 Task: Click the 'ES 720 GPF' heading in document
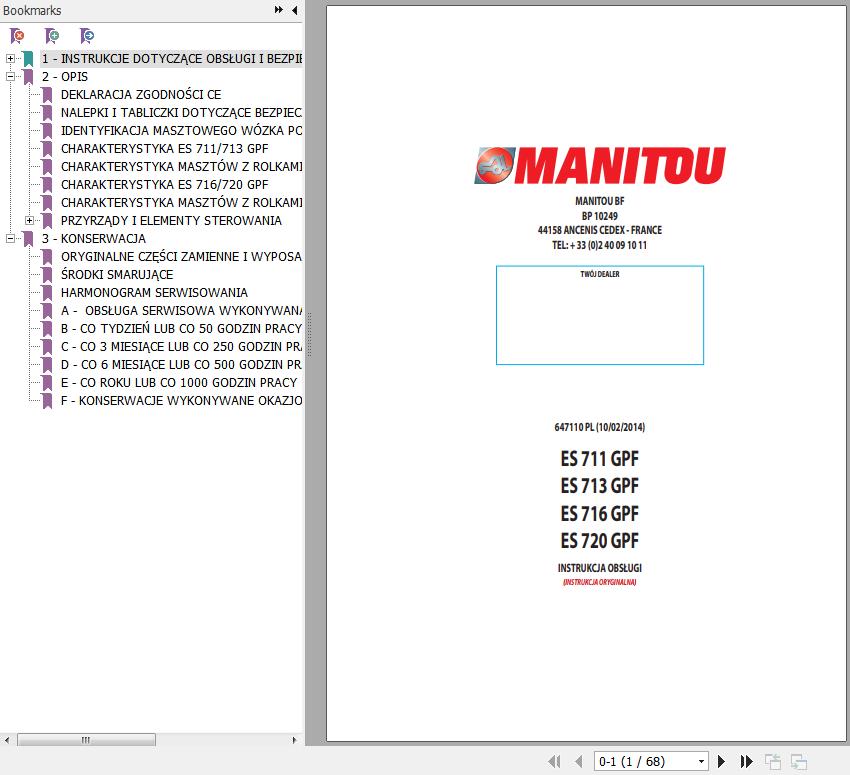coord(600,541)
